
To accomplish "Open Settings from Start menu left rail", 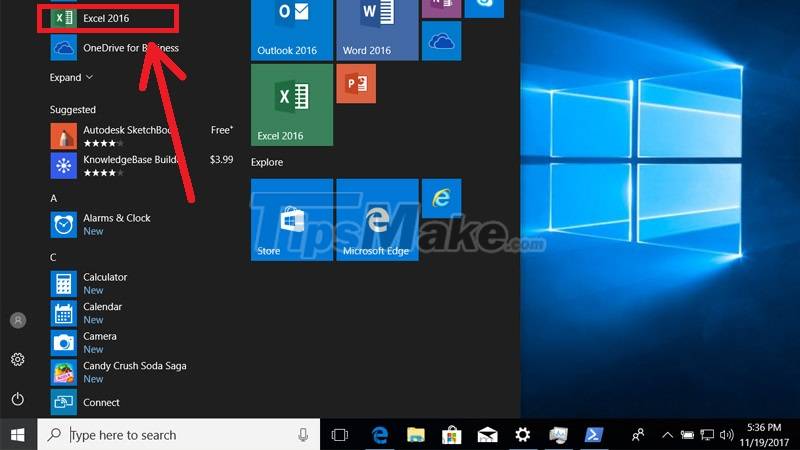I will tap(18, 360).
